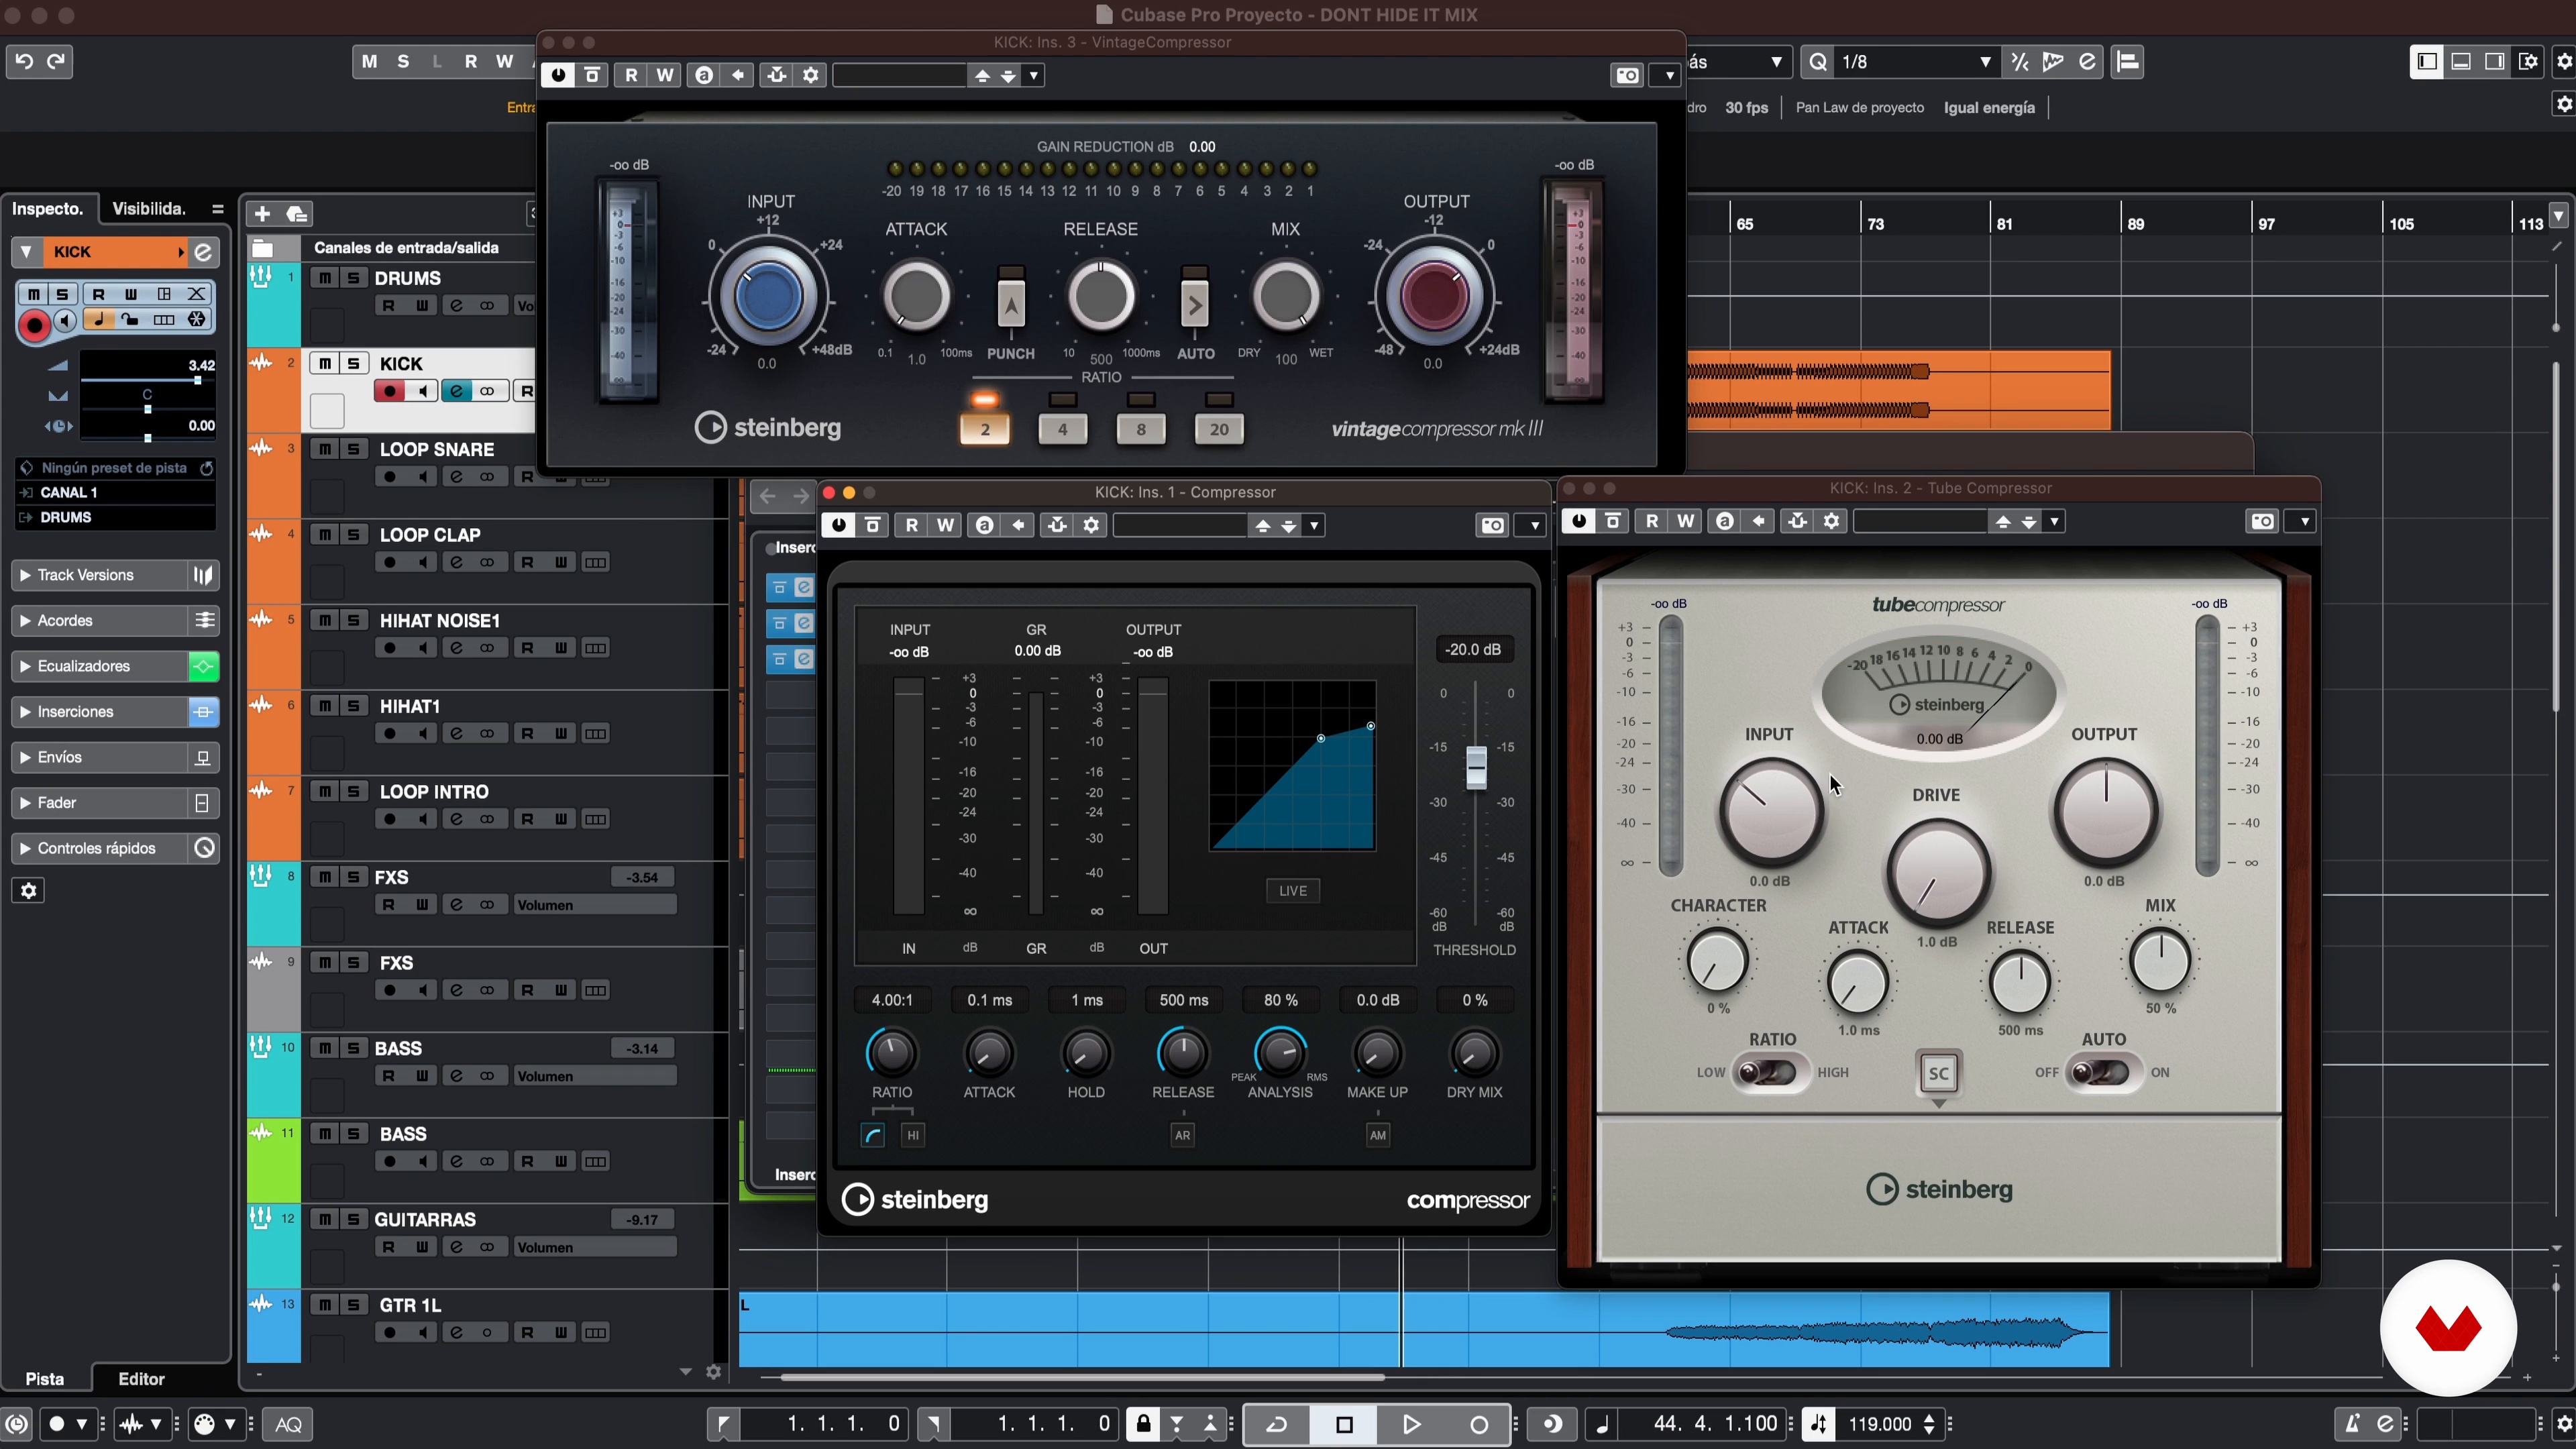This screenshot has width=2576, height=1449.
Task: Click the Play button in transport bar
Action: click(1411, 1424)
